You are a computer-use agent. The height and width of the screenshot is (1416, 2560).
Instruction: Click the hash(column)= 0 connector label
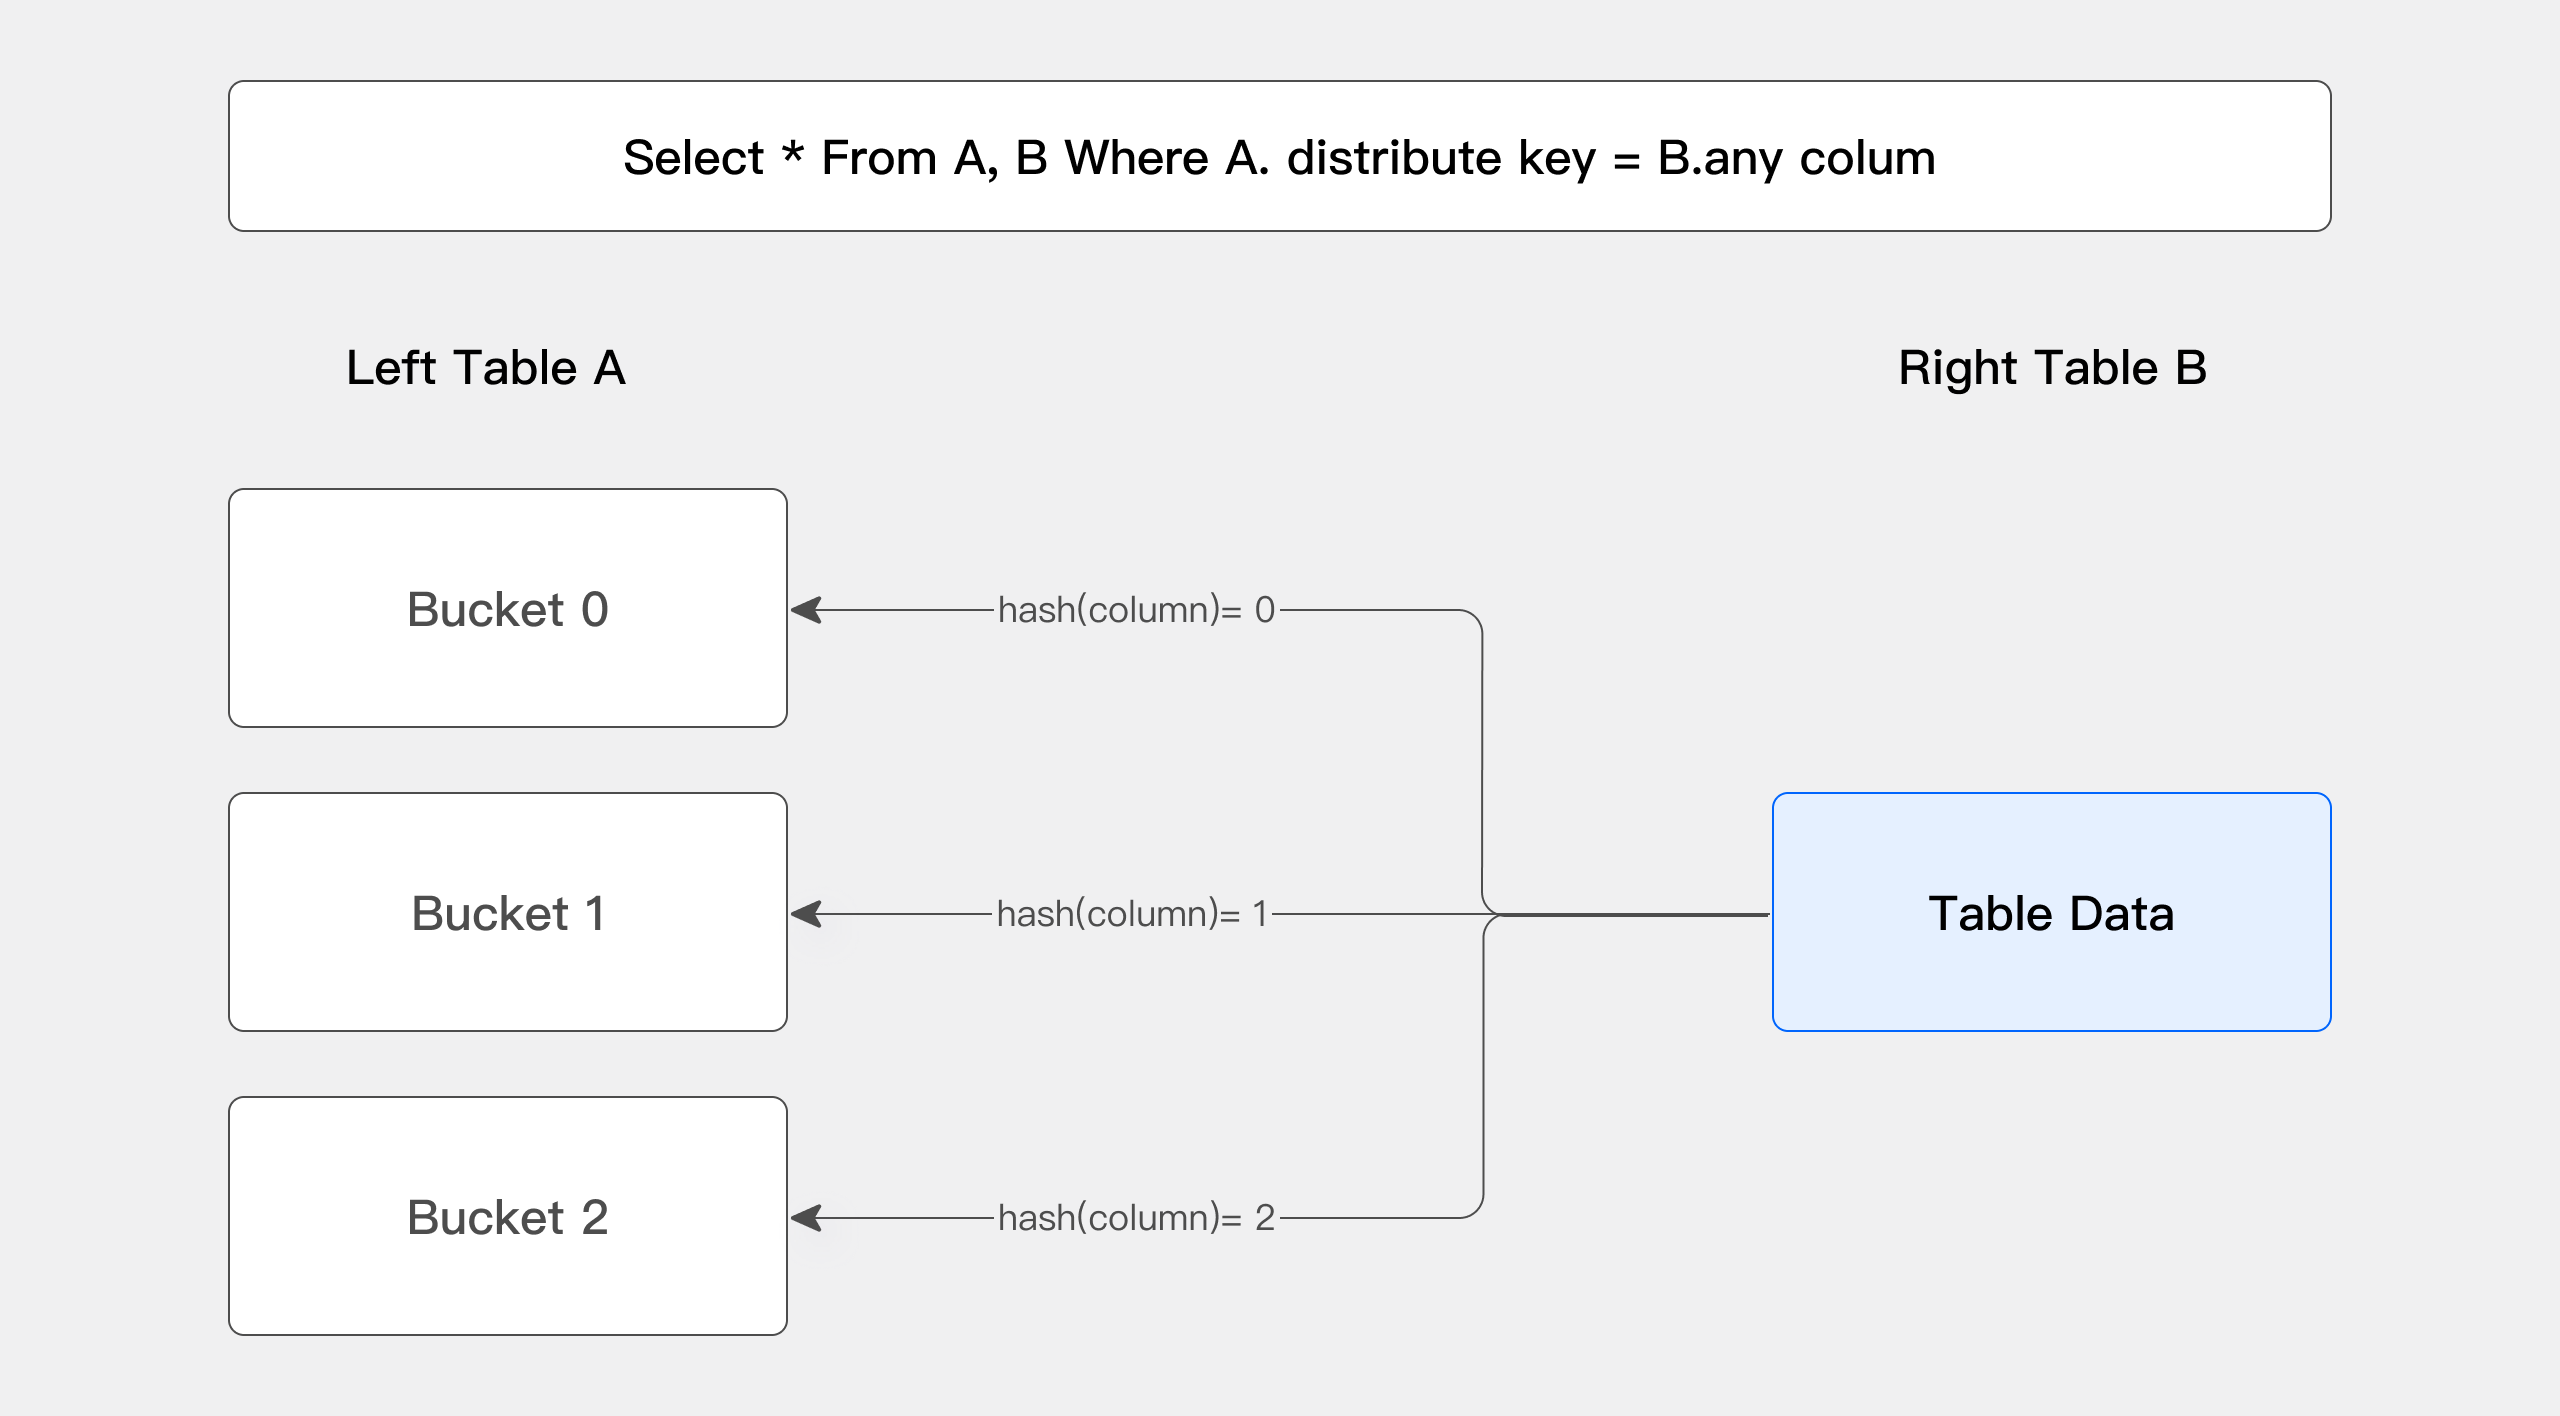(x=1136, y=610)
